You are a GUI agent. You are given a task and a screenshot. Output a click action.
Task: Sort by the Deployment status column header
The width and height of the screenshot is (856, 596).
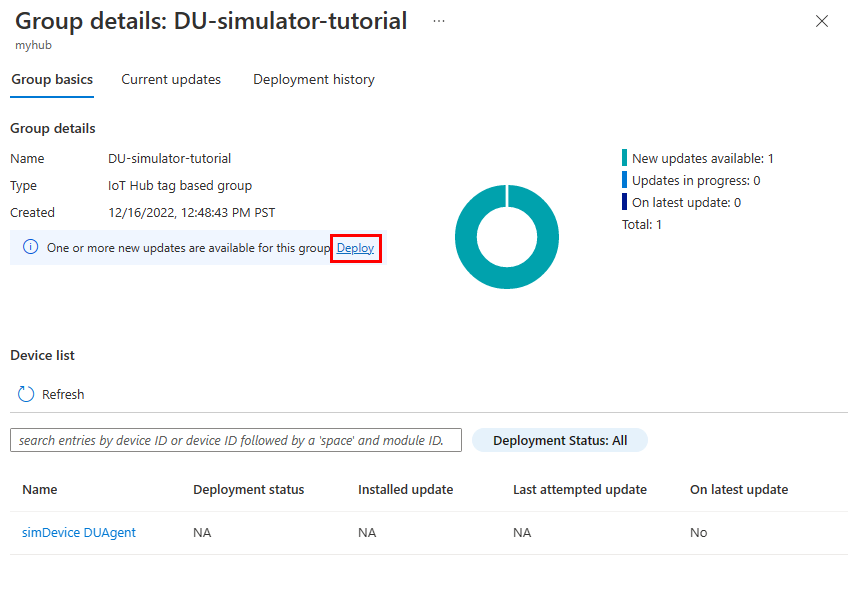pos(248,489)
